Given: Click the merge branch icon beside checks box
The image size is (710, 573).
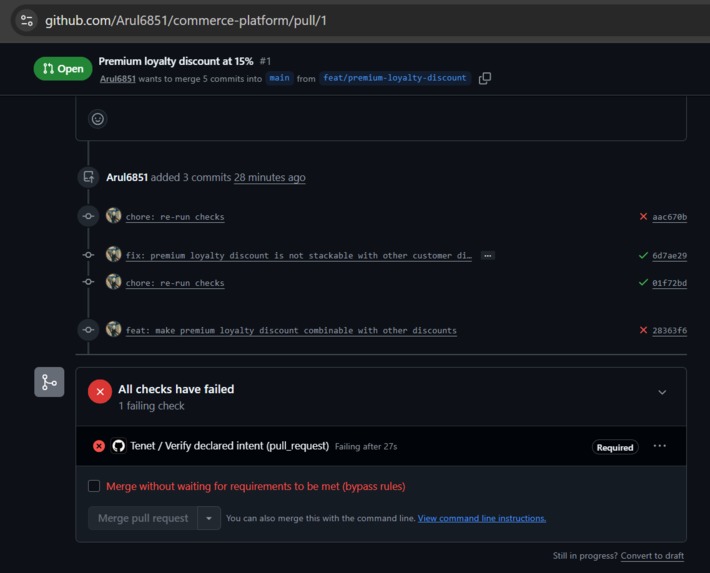Looking at the screenshot, I should [49, 382].
